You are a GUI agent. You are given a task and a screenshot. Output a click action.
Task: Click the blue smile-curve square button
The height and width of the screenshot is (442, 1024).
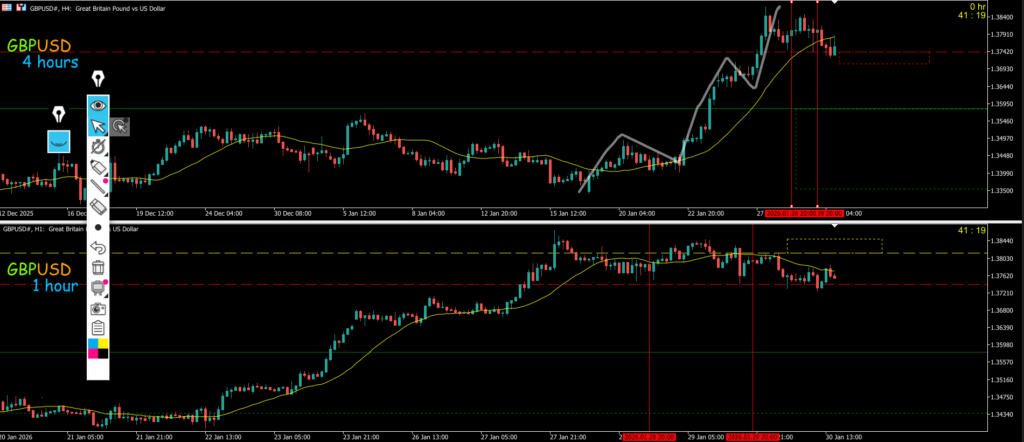59,141
